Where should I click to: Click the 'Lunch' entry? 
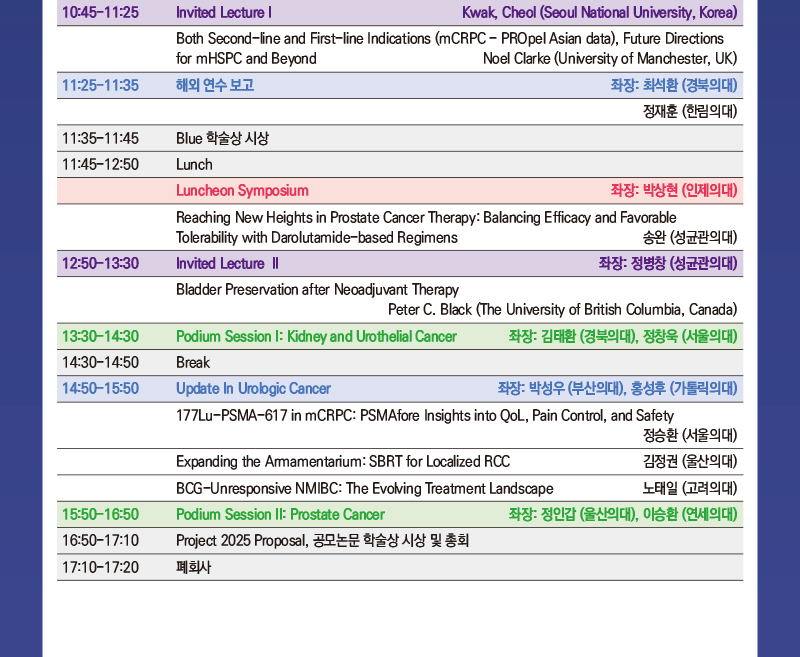point(194,165)
